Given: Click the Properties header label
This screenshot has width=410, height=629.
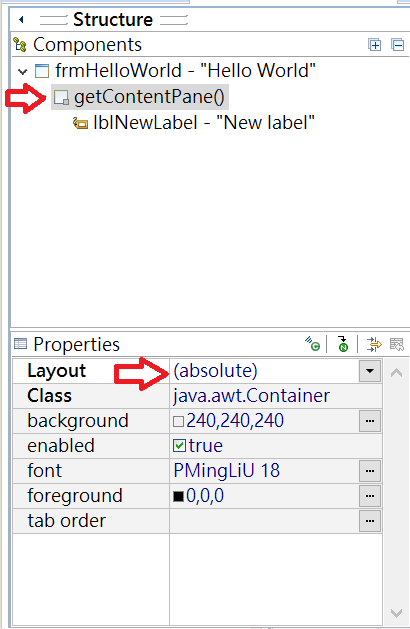Looking at the screenshot, I should (77, 344).
